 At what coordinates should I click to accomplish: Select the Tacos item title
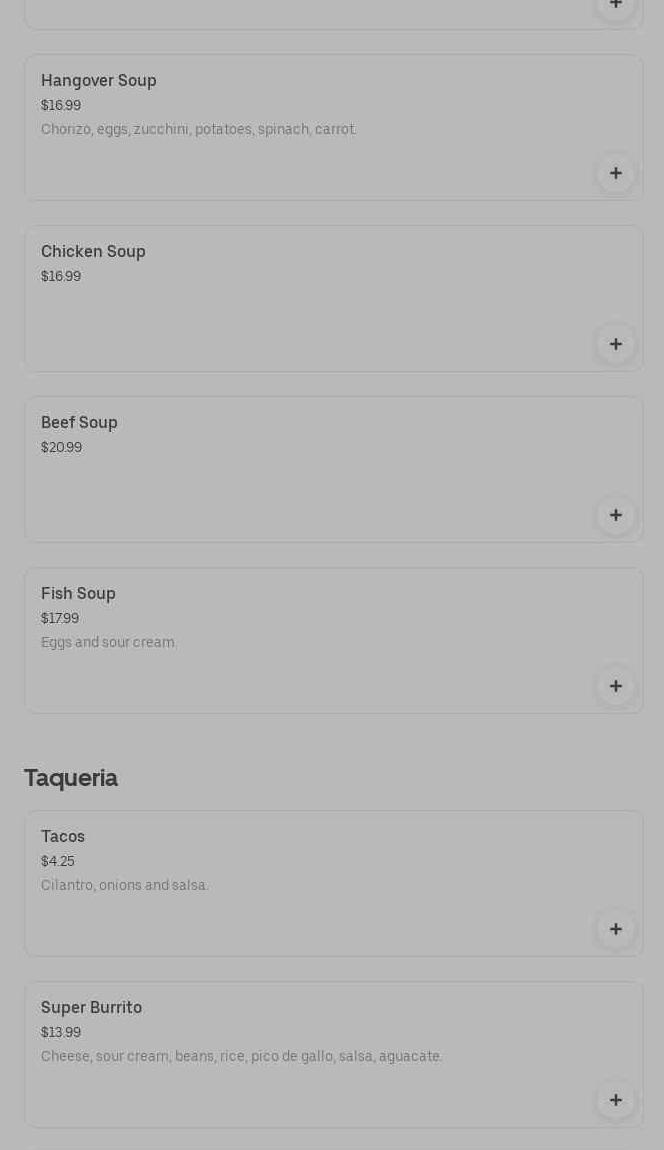click(x=63, y=837)
